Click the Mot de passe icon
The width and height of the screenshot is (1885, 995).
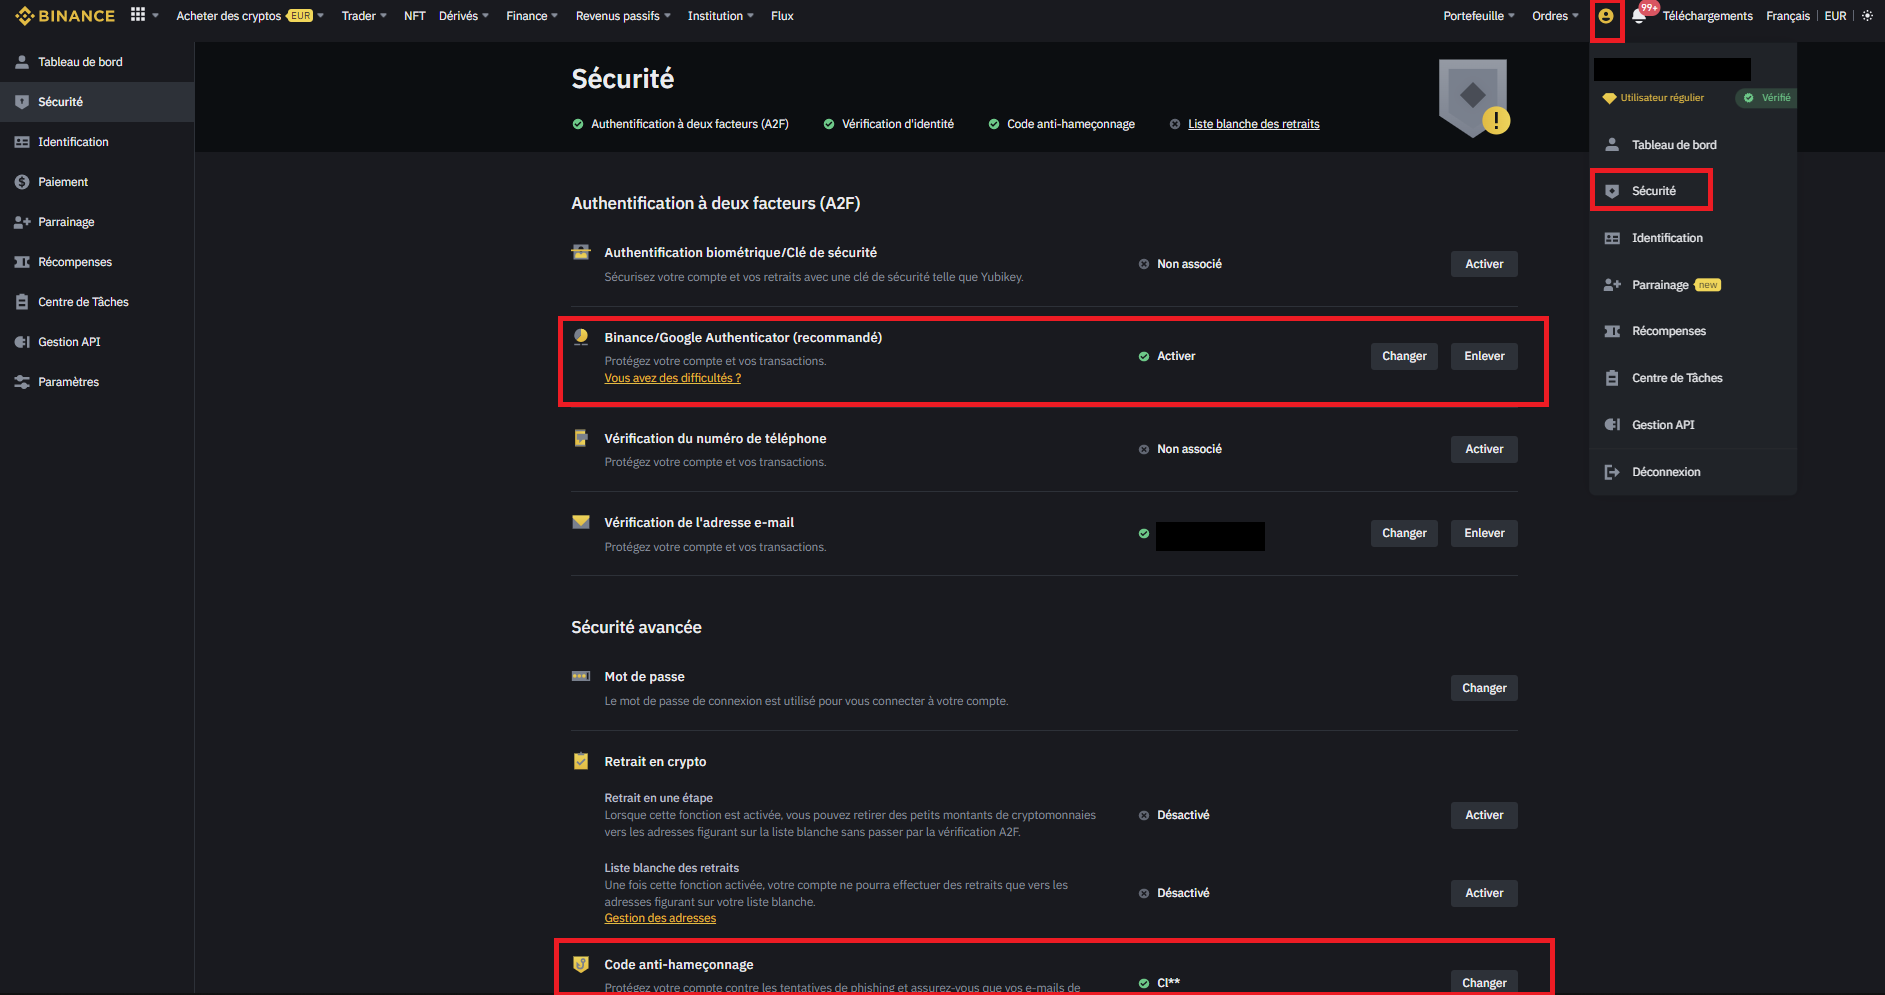click(581, 676)
